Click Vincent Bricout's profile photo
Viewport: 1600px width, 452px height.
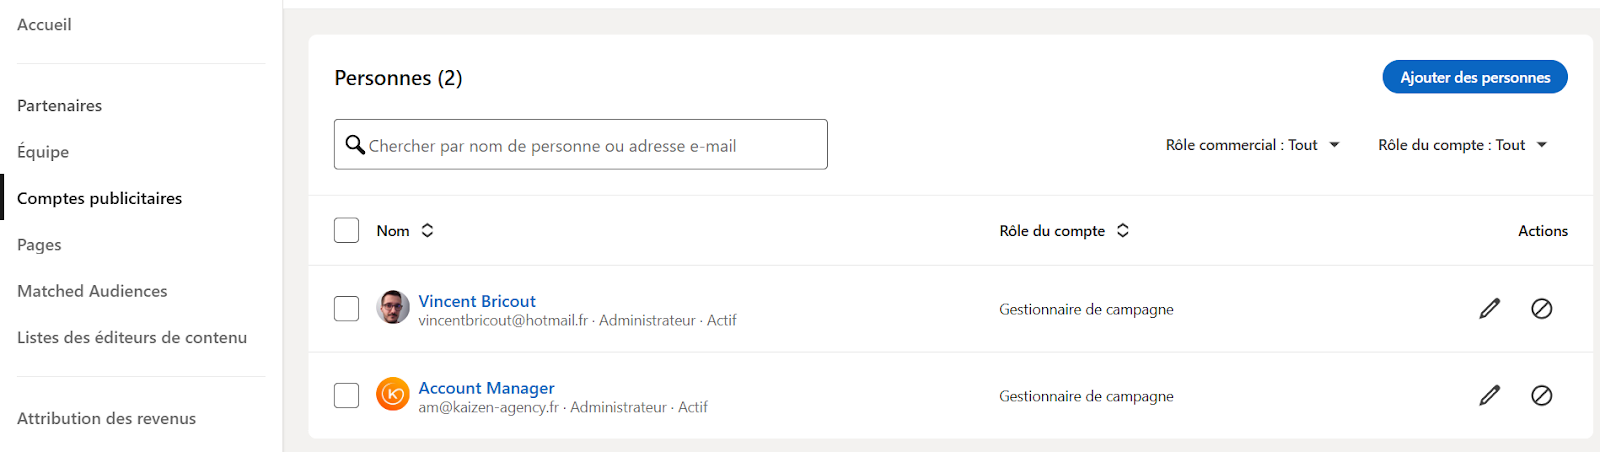(x=393, y=308)
